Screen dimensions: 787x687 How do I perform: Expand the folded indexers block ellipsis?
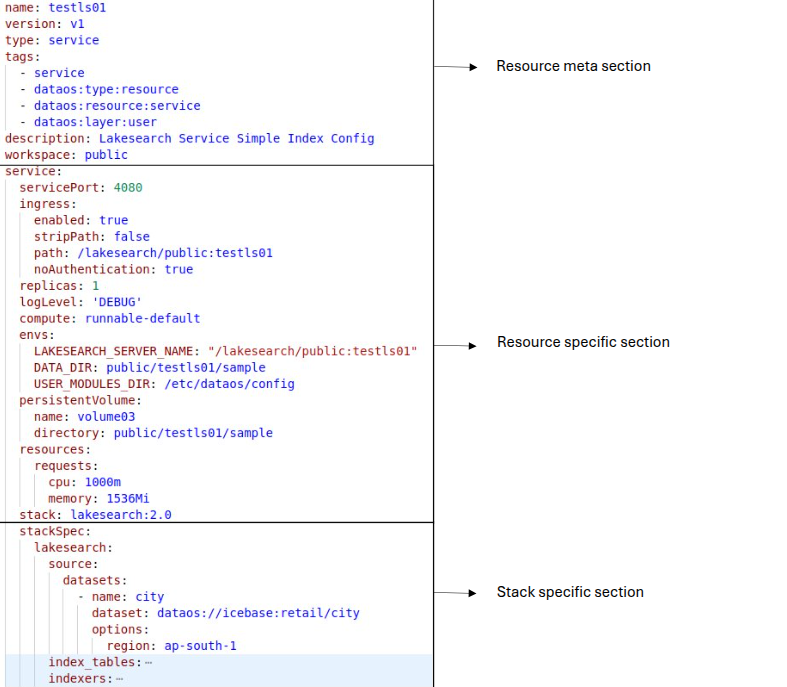(119, 679)
